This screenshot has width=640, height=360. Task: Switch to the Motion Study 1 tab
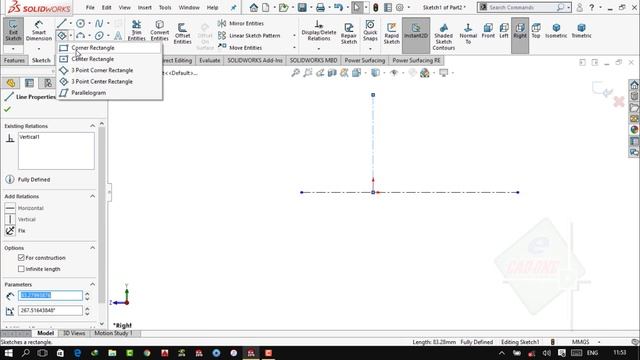click(113, 333)
